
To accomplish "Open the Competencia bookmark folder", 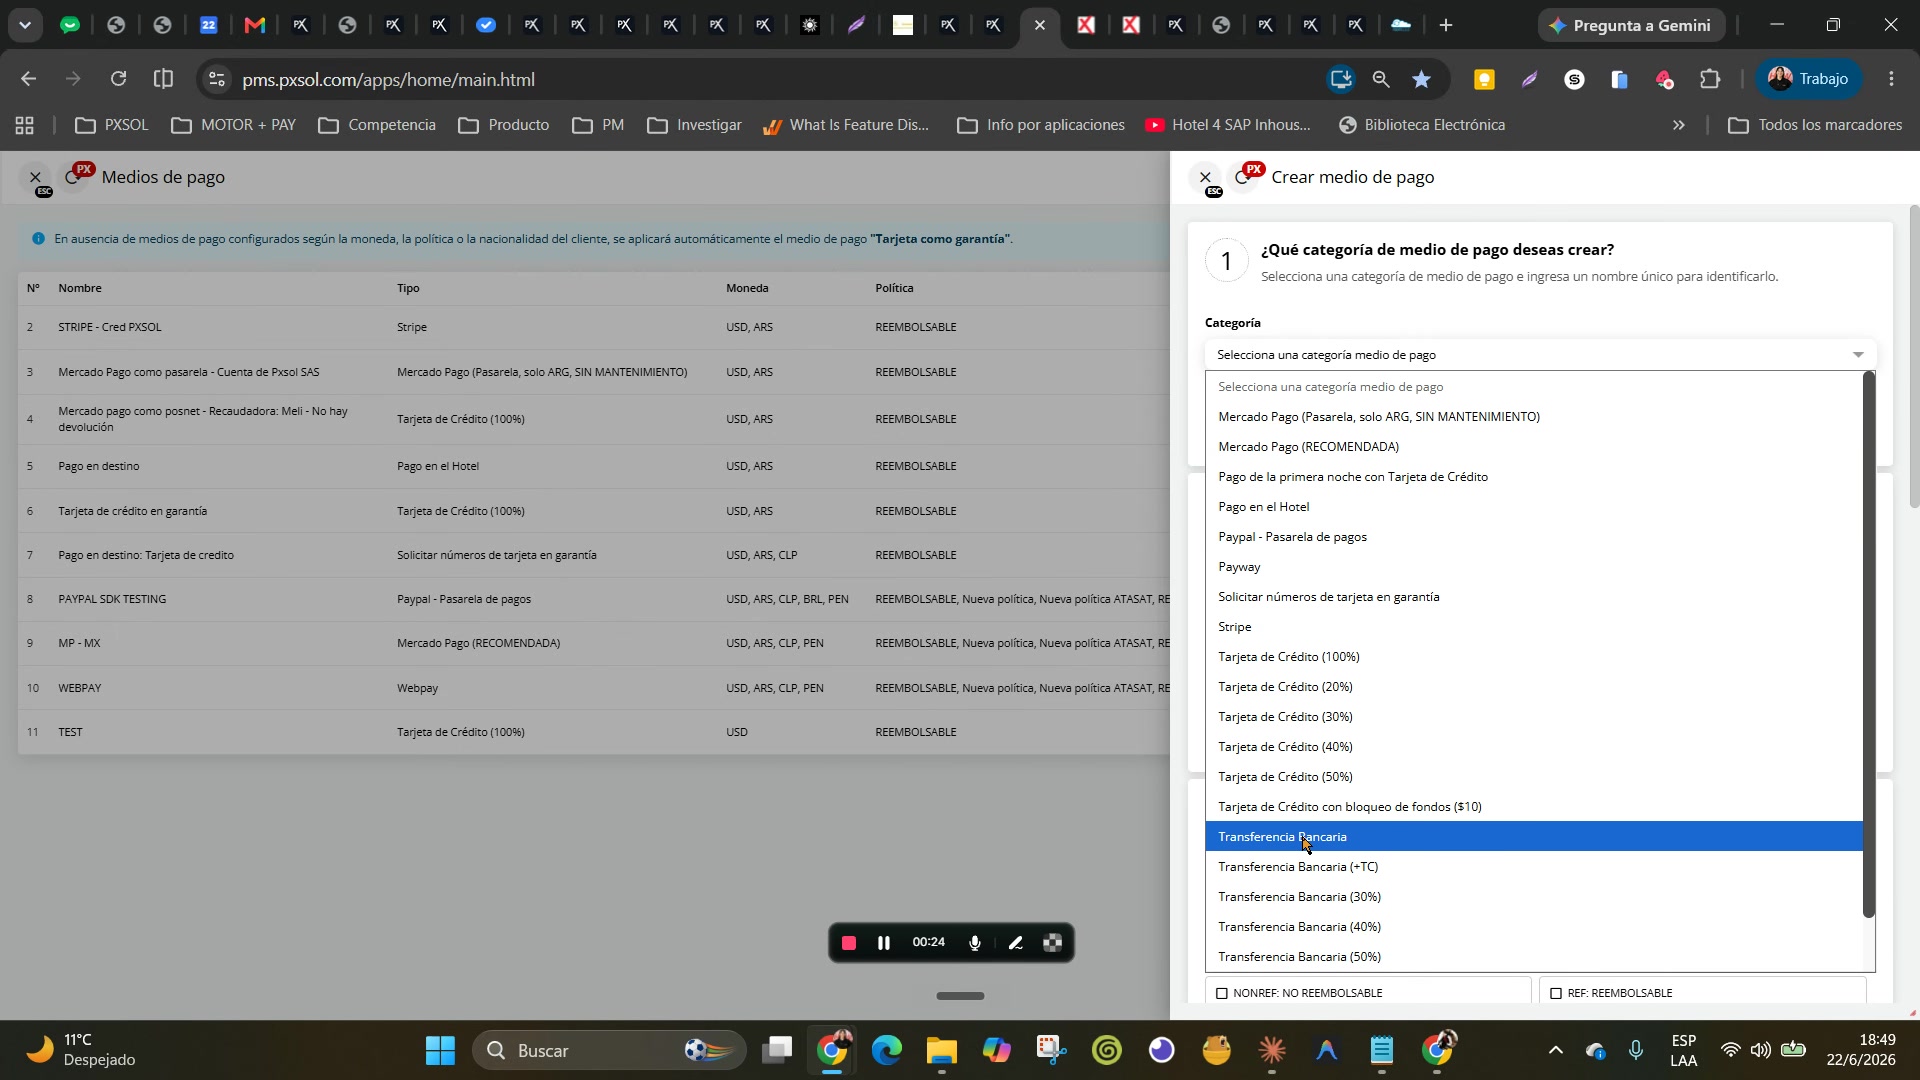I will click(377, 125).
